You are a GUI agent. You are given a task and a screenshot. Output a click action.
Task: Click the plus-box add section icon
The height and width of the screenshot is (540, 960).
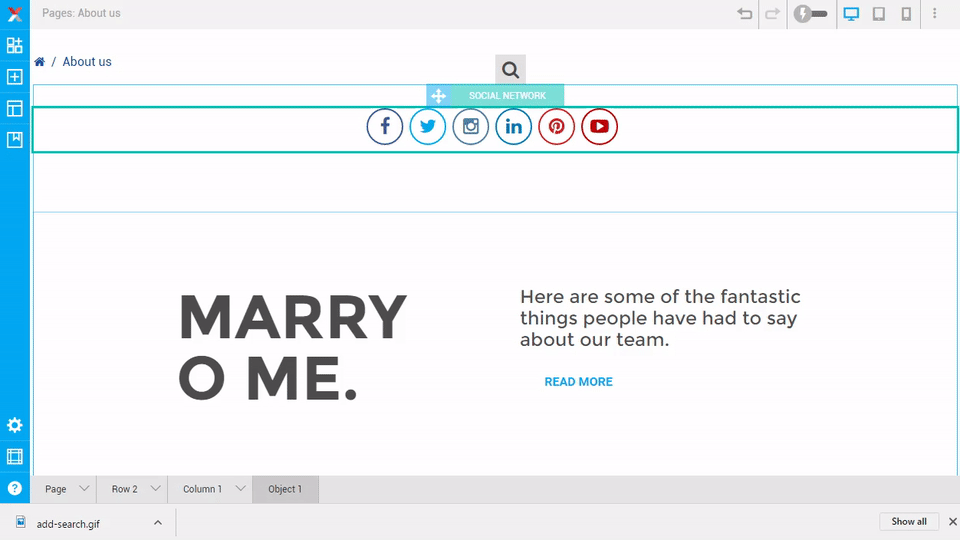[x=14, y=77]
